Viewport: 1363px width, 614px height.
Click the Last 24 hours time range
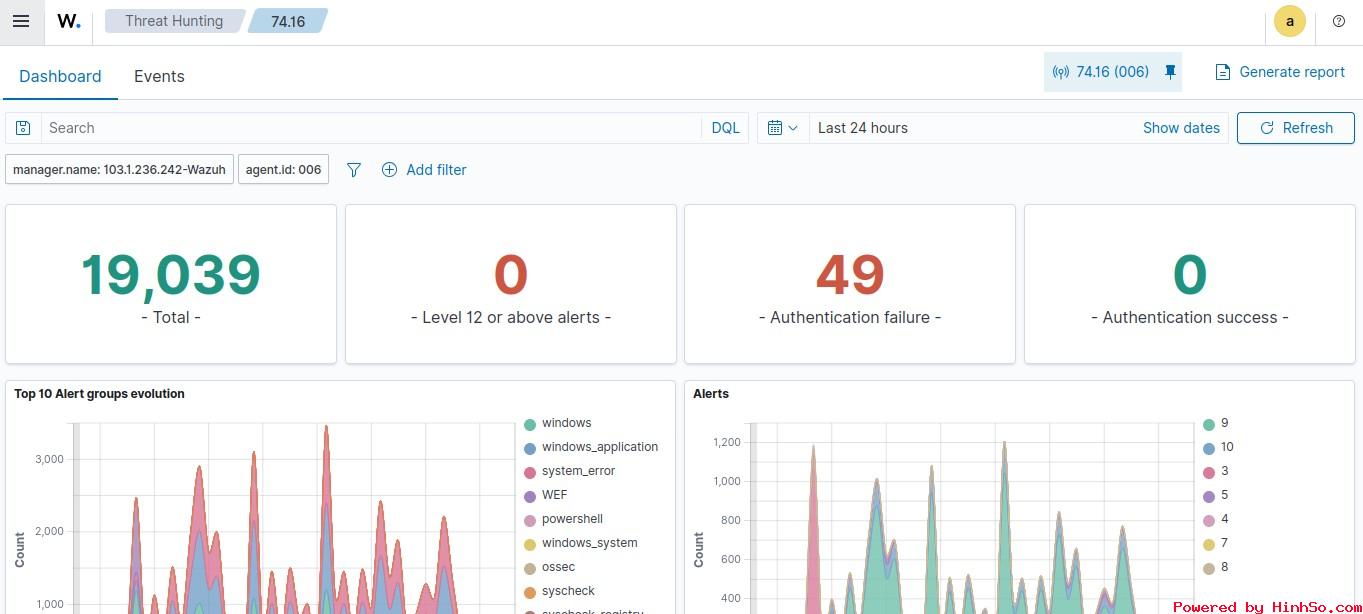pyautogui.click(x=863, y=128)
